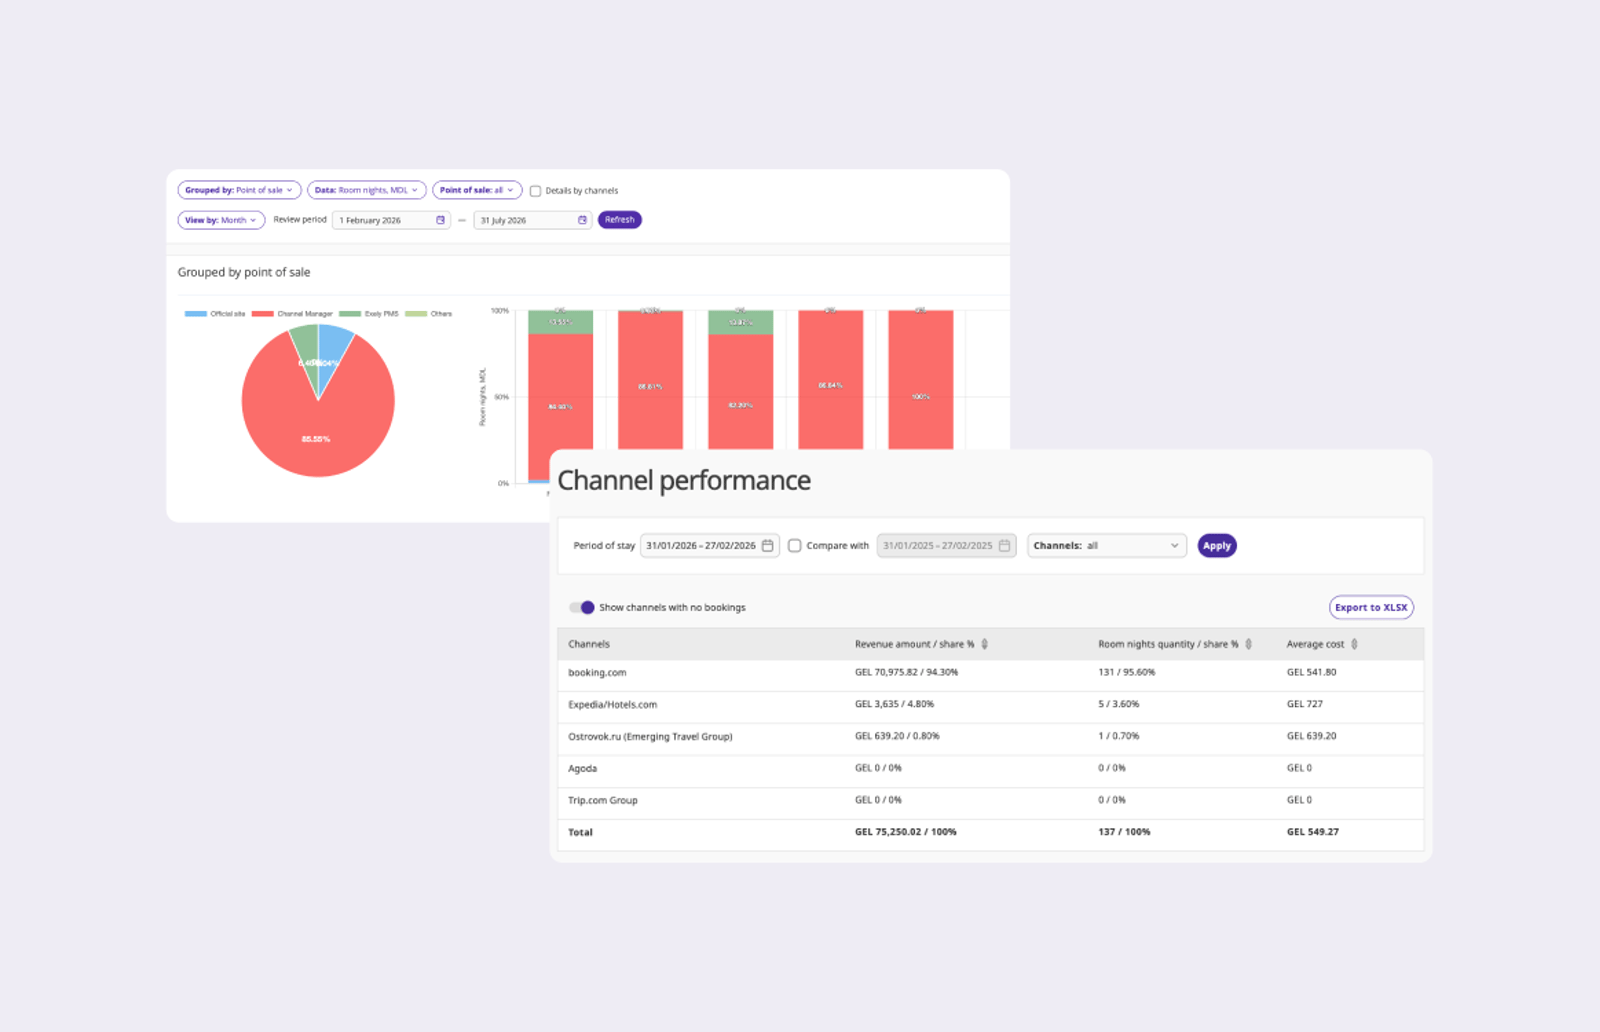The width and height of the screenshot is (1600, 1032).
Task: Open calendar icon in '1 February 2026' field
Action: pyautogui.click(x=440, y=220)
